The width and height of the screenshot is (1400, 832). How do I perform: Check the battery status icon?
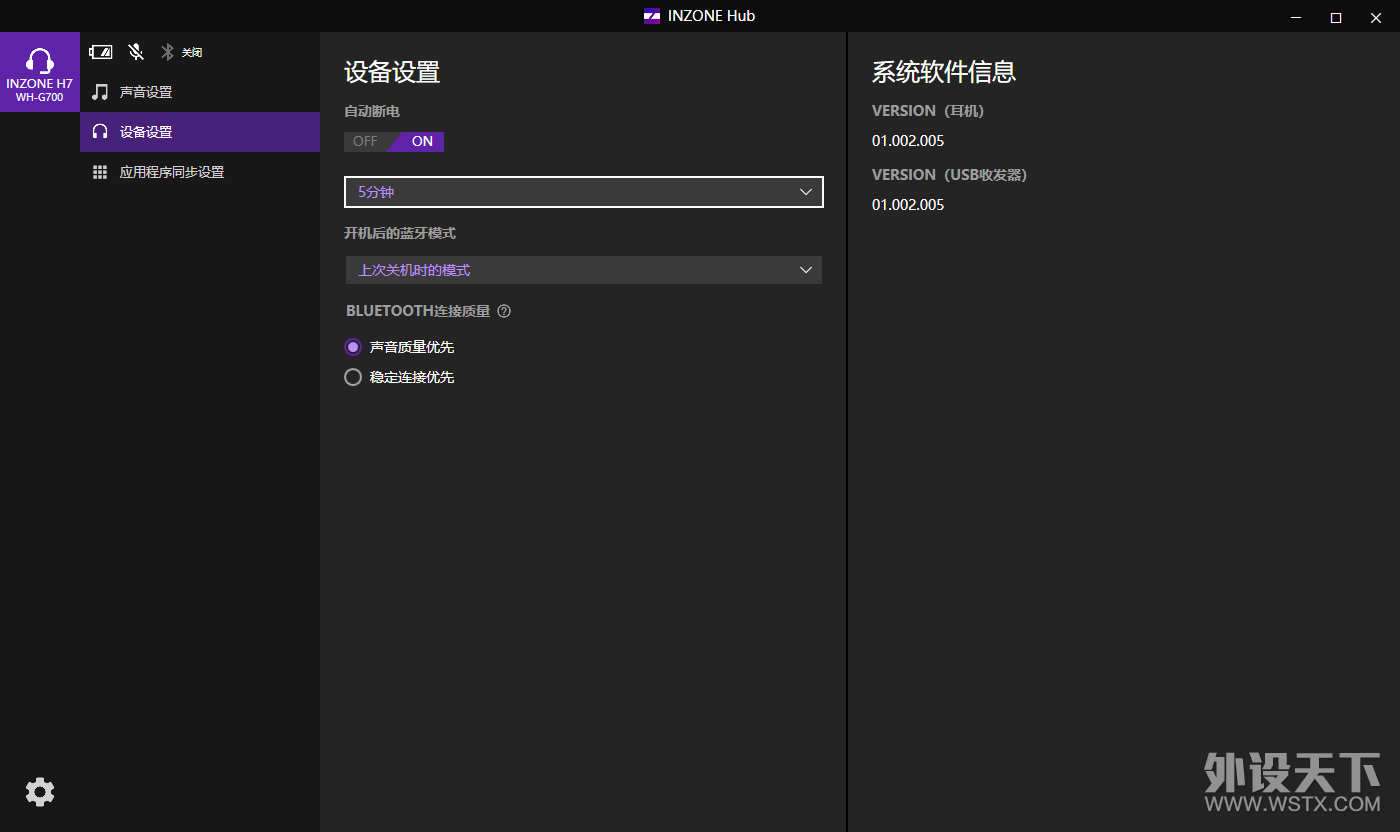pyautogui.click(x=100, y=52)
